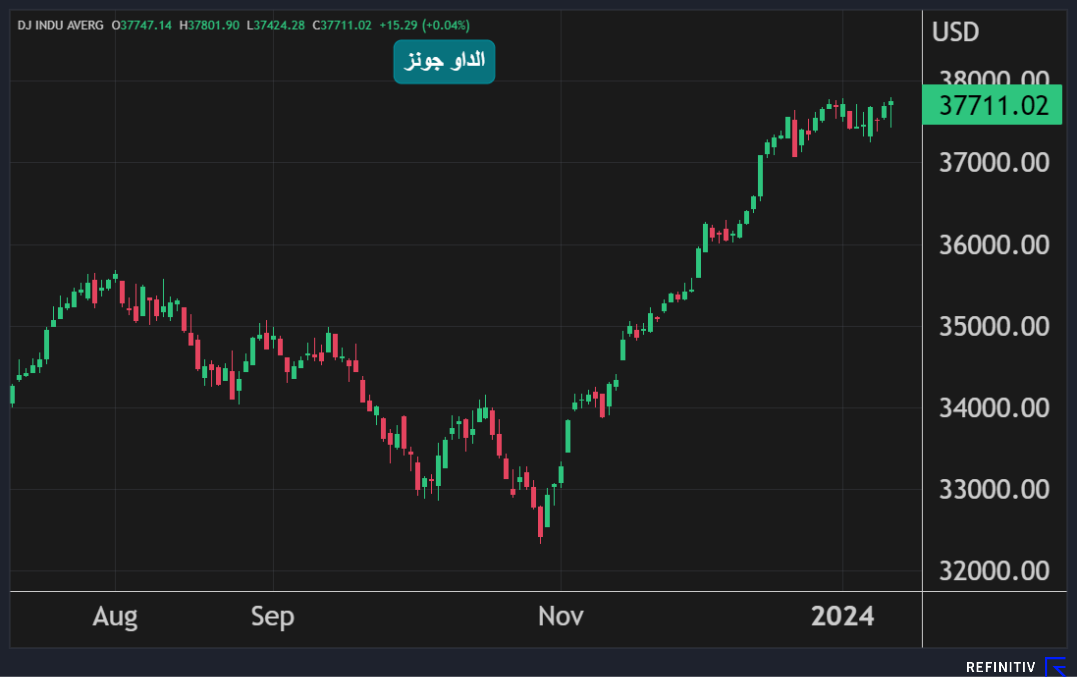Click the Refinitiv logo icon
The height and width of the screenshot is (677, 1077).
[1055, 666]
